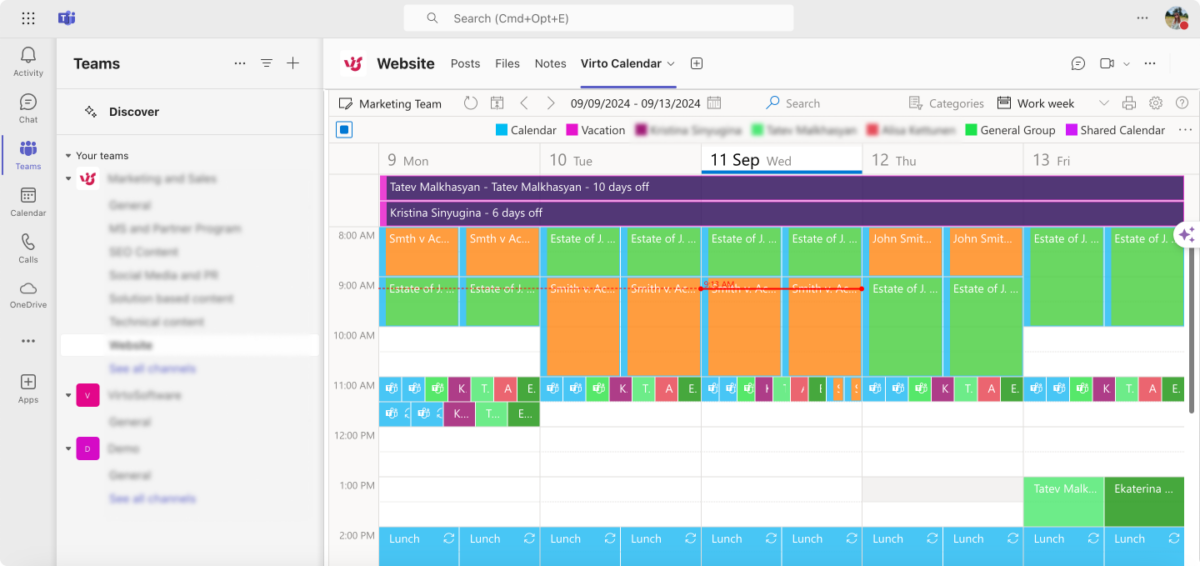Image resolution: width=1200 pixels, height=566 pixels.
Task: Collapse the Marketing and Sales team
Action: (68, 179)
